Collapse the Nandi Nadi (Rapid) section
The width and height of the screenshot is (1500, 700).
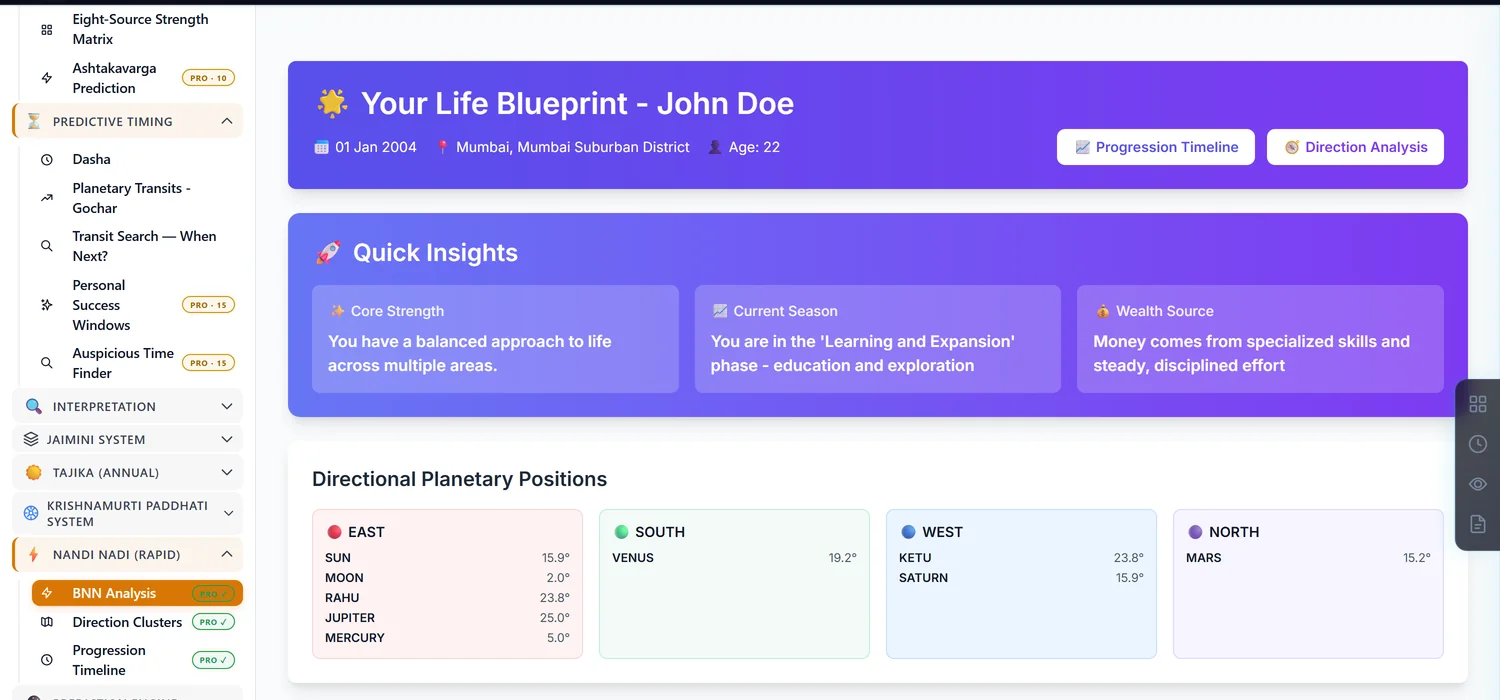(x=227, y=554)
